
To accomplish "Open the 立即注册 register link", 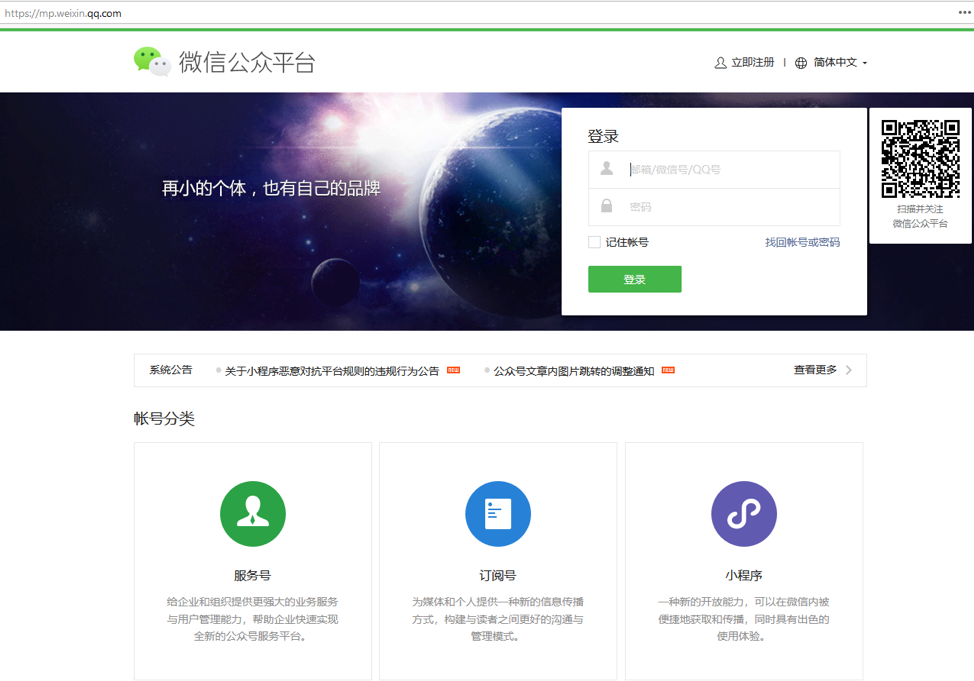I will pyautogui.click(x=752, y=62).
